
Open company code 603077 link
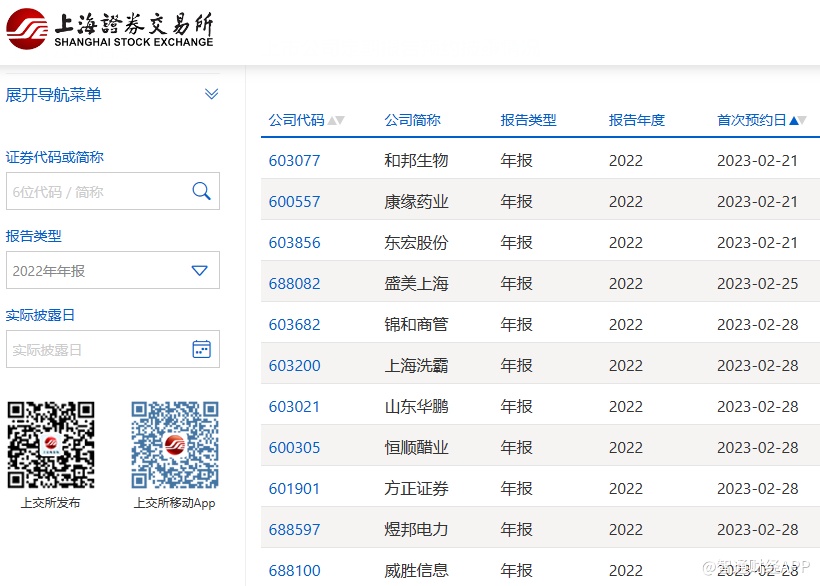294,160
